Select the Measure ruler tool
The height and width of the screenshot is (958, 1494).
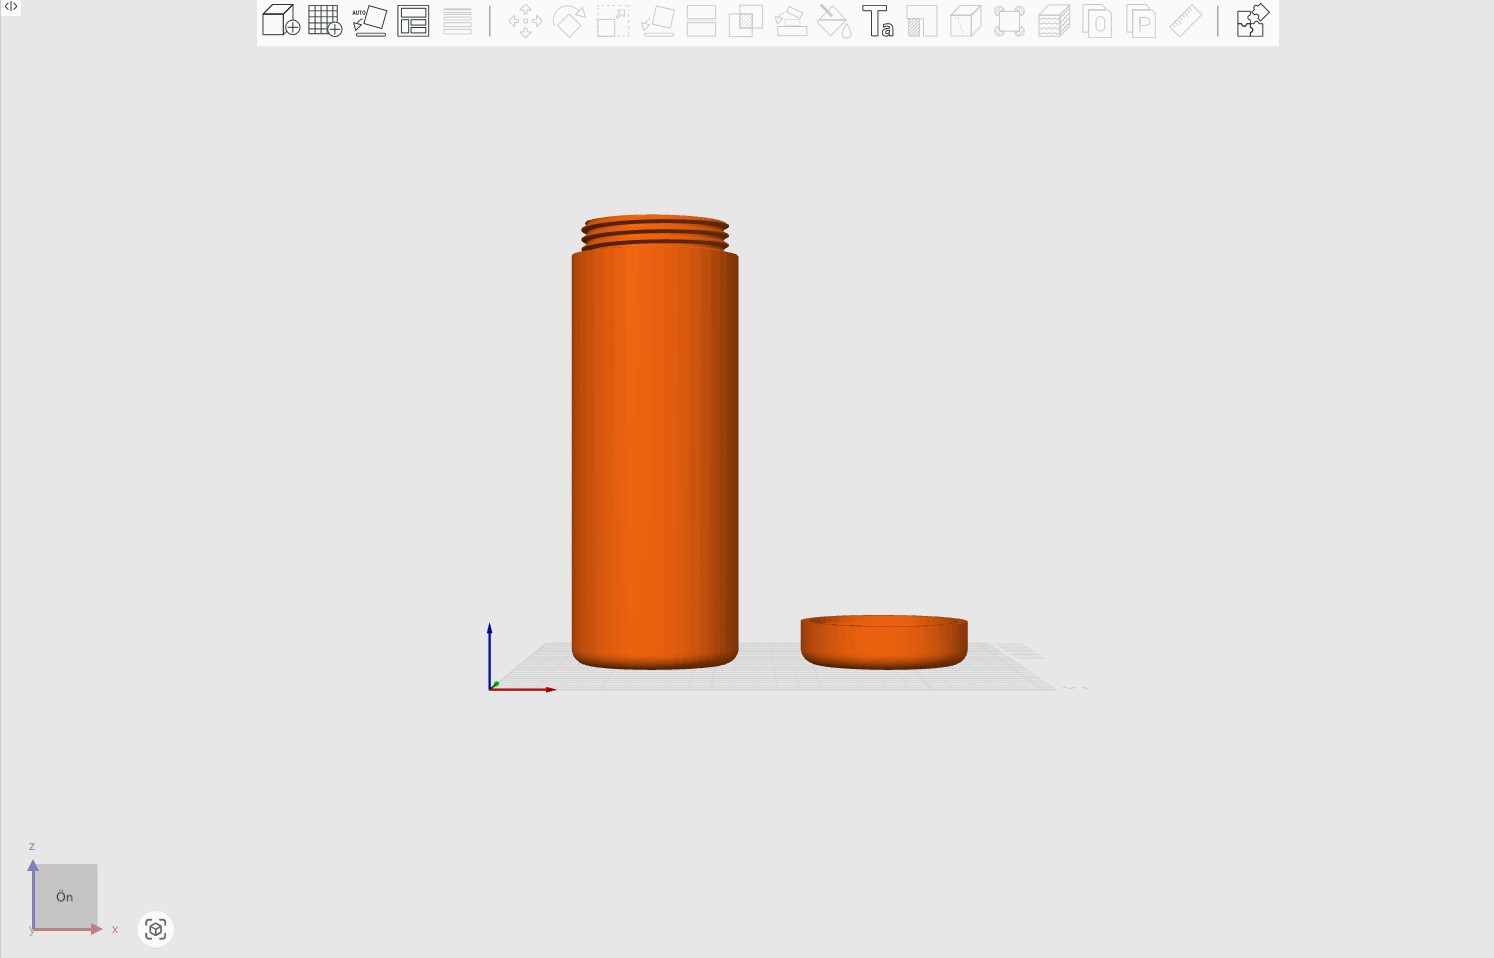[x=1186, y=21]
